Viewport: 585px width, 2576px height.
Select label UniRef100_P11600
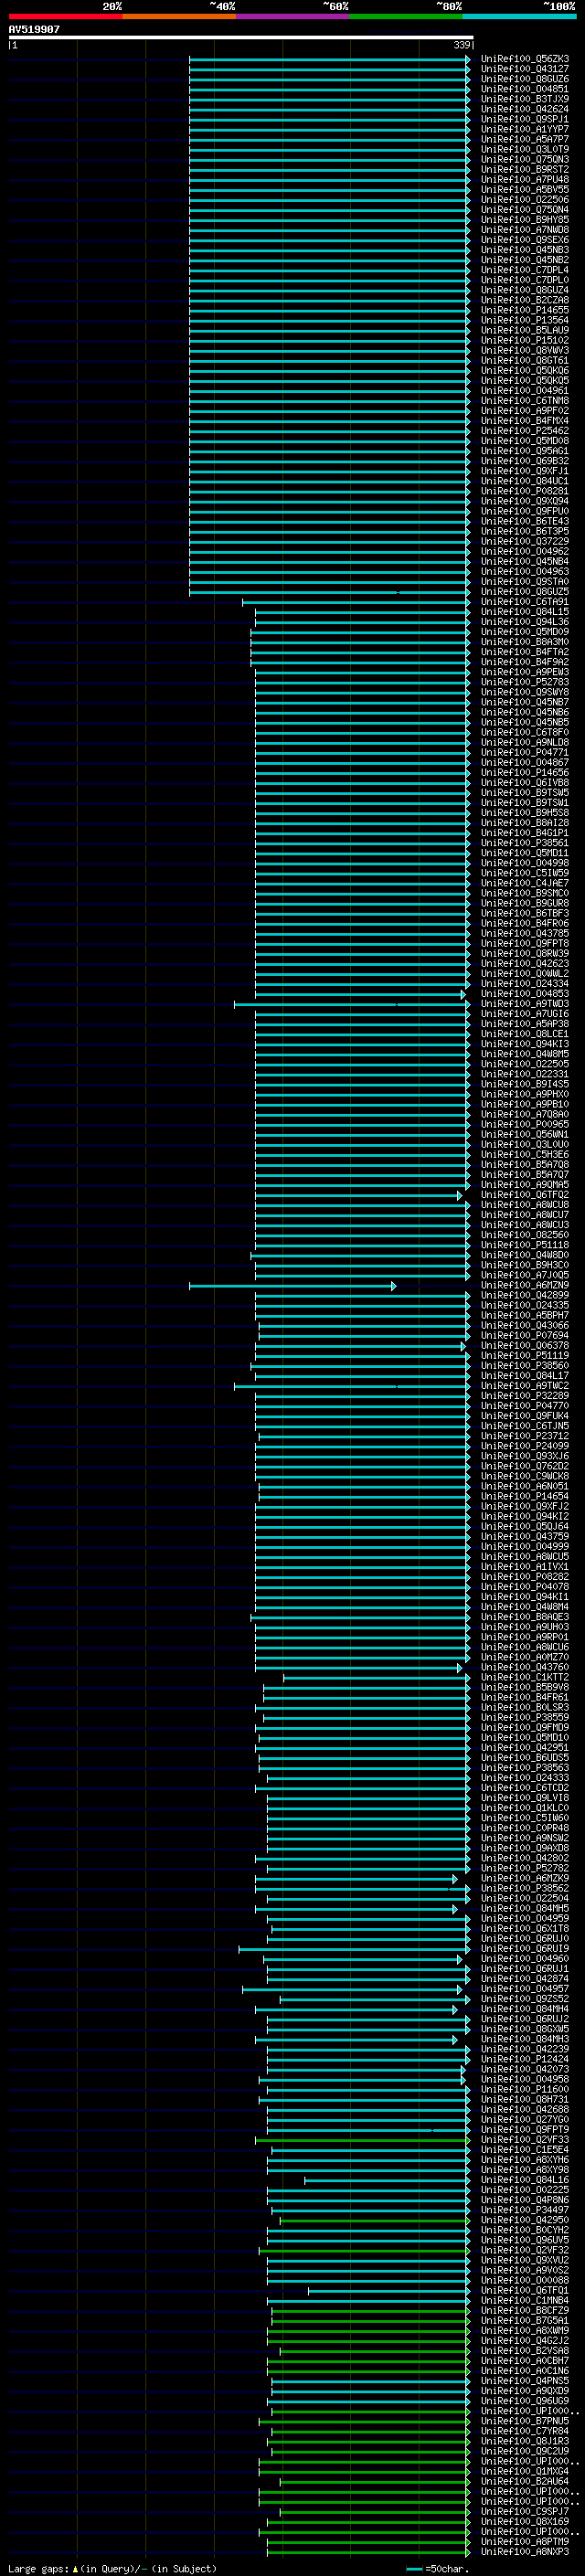pyautogui.click(x=525, y=2089)
